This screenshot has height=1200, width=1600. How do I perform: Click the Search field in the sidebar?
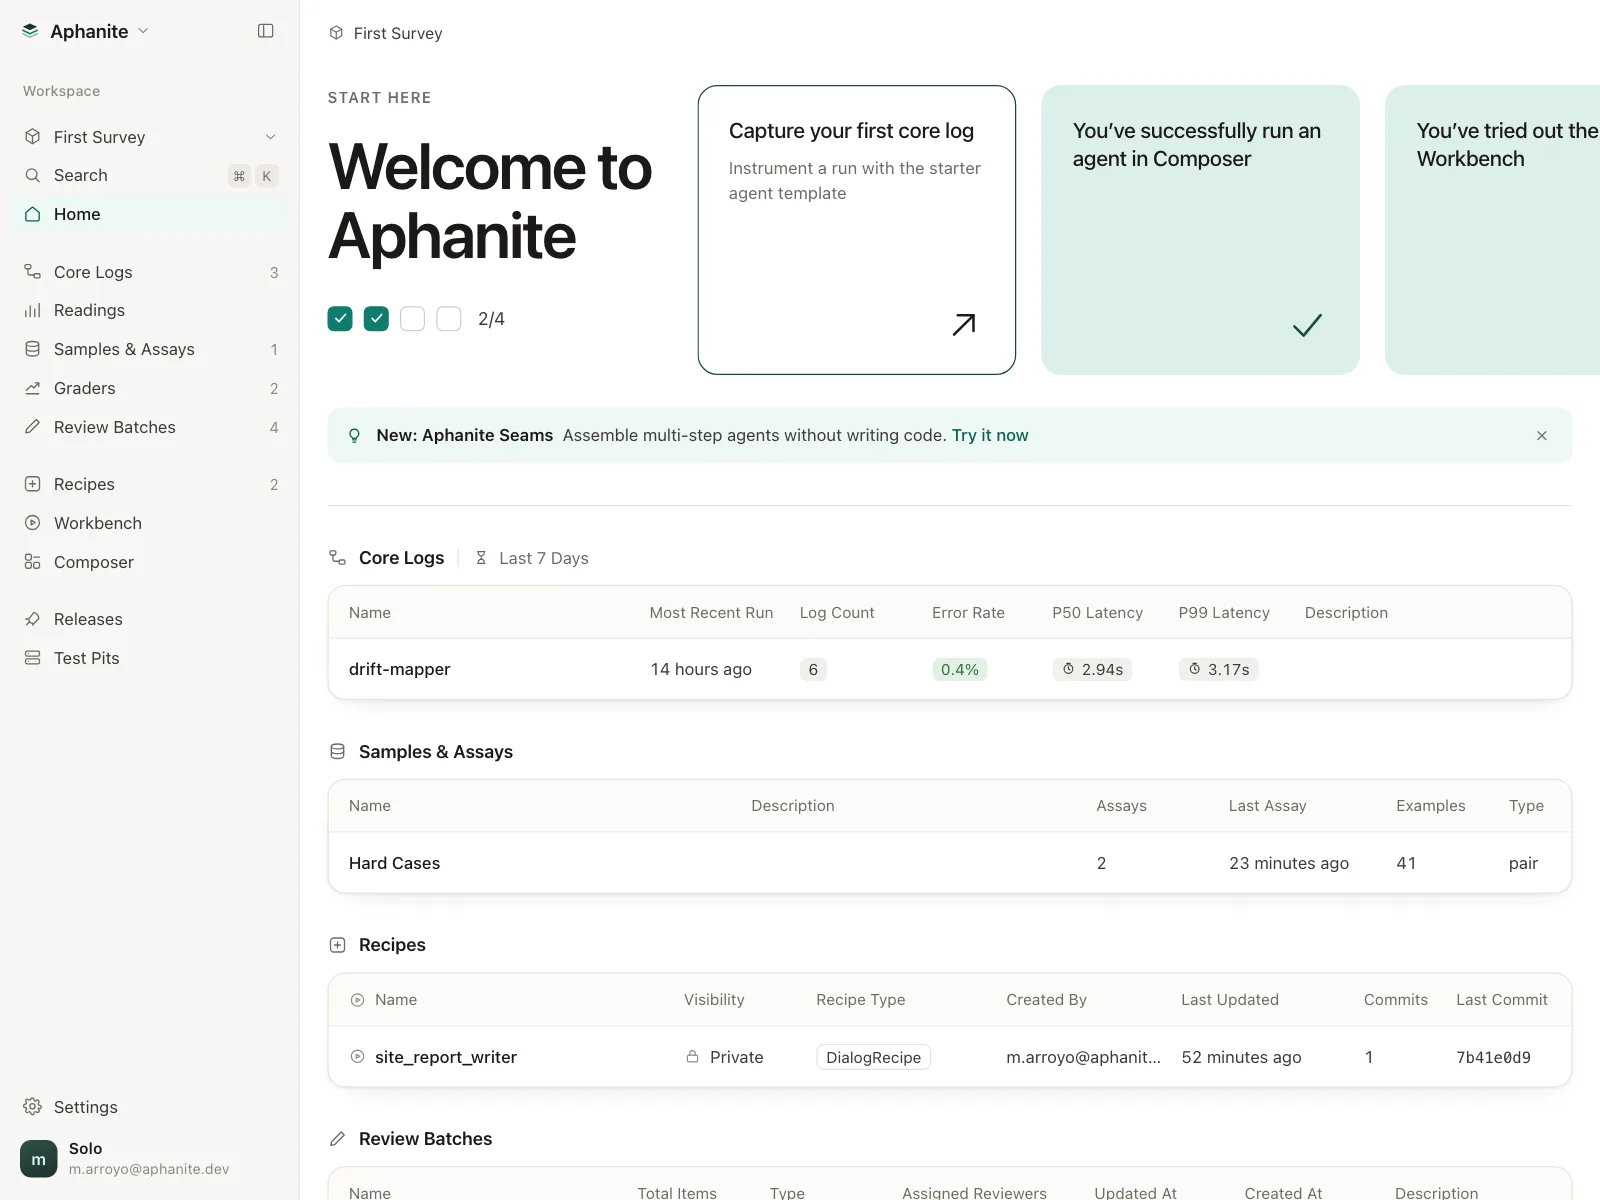tap(150, 175)
